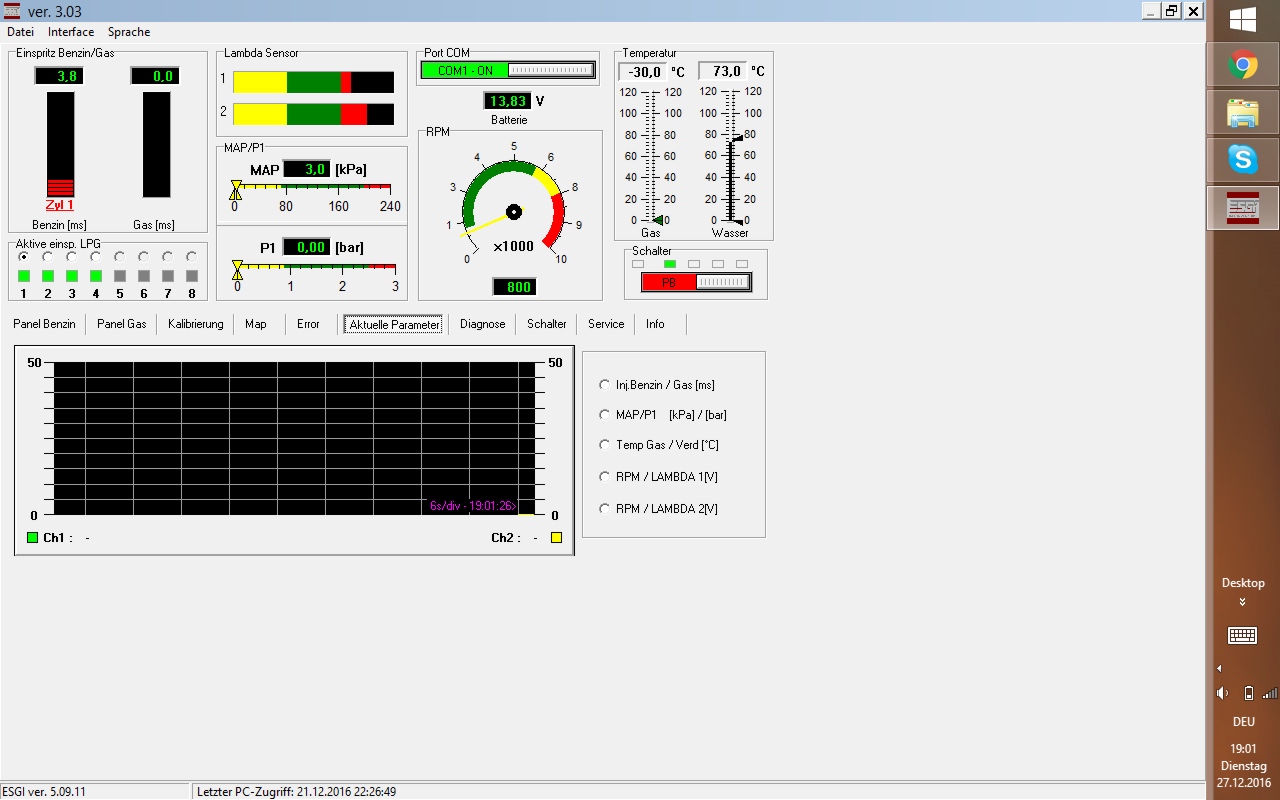Select the ESGI app taskbar icon
The width and height of the screenshot is (1280, 800).
[1243, 207]
